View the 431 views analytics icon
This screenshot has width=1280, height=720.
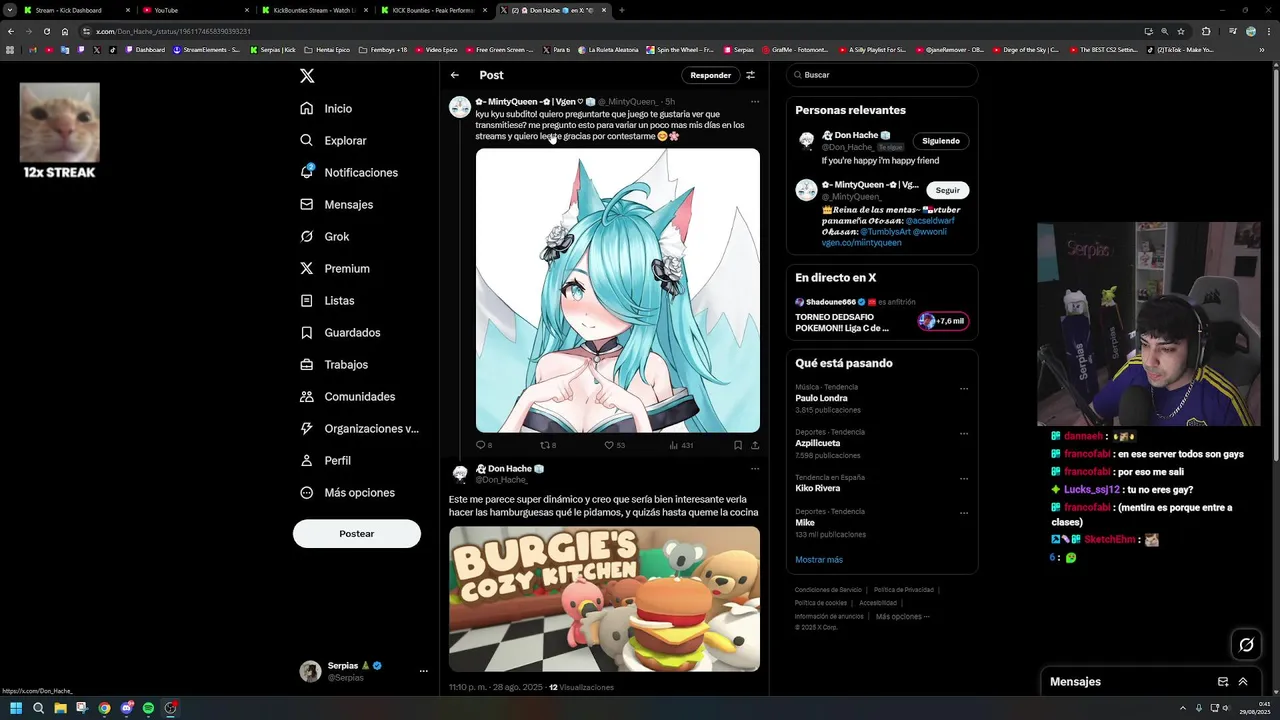pos(674,445)
